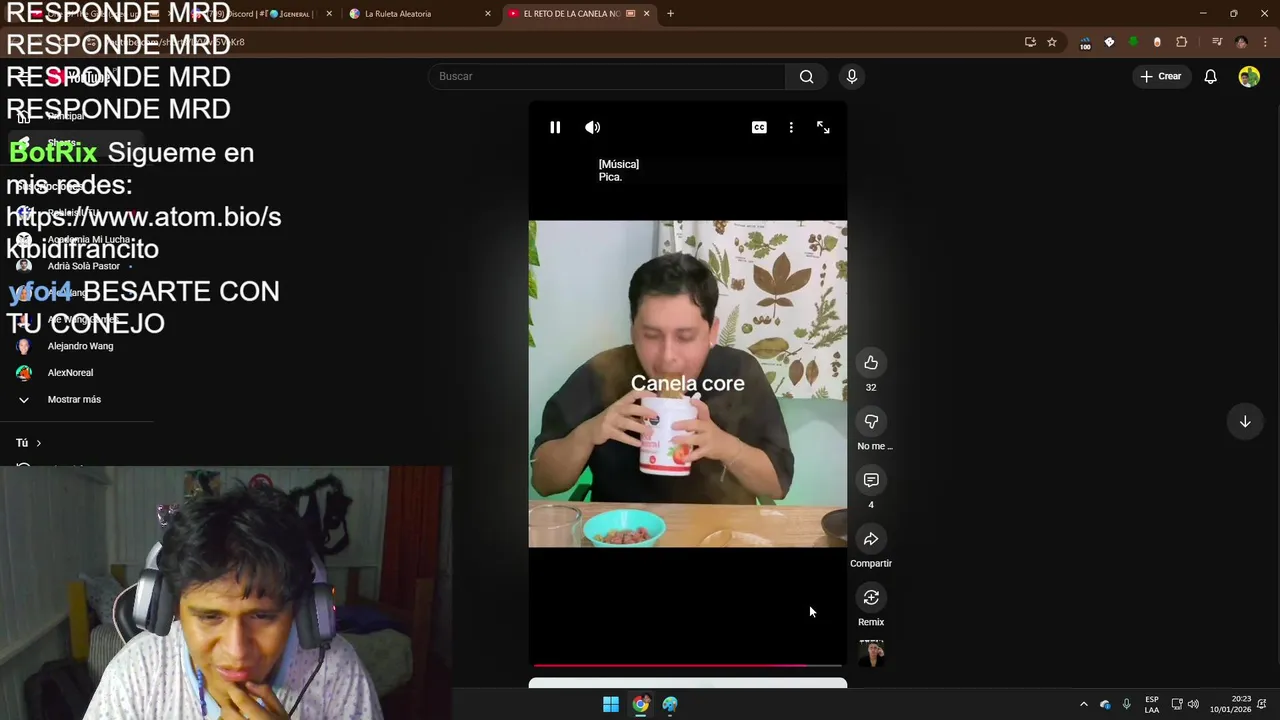Image resolution: width=1280 pixels, height=720 pixels.
Task: Open the clock showing 20:23
Action: coord(1230,704)
